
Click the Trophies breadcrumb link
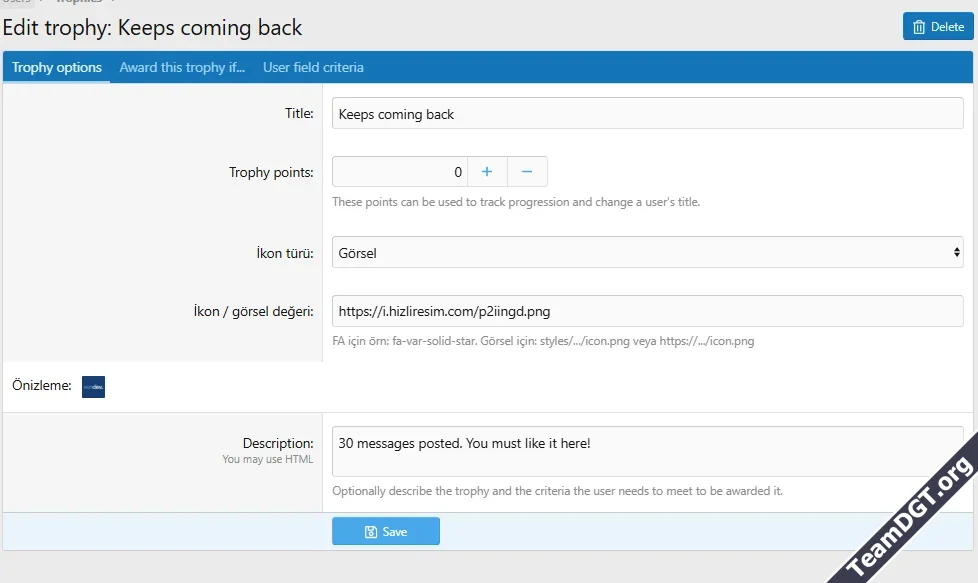click(x=78, y=2)
